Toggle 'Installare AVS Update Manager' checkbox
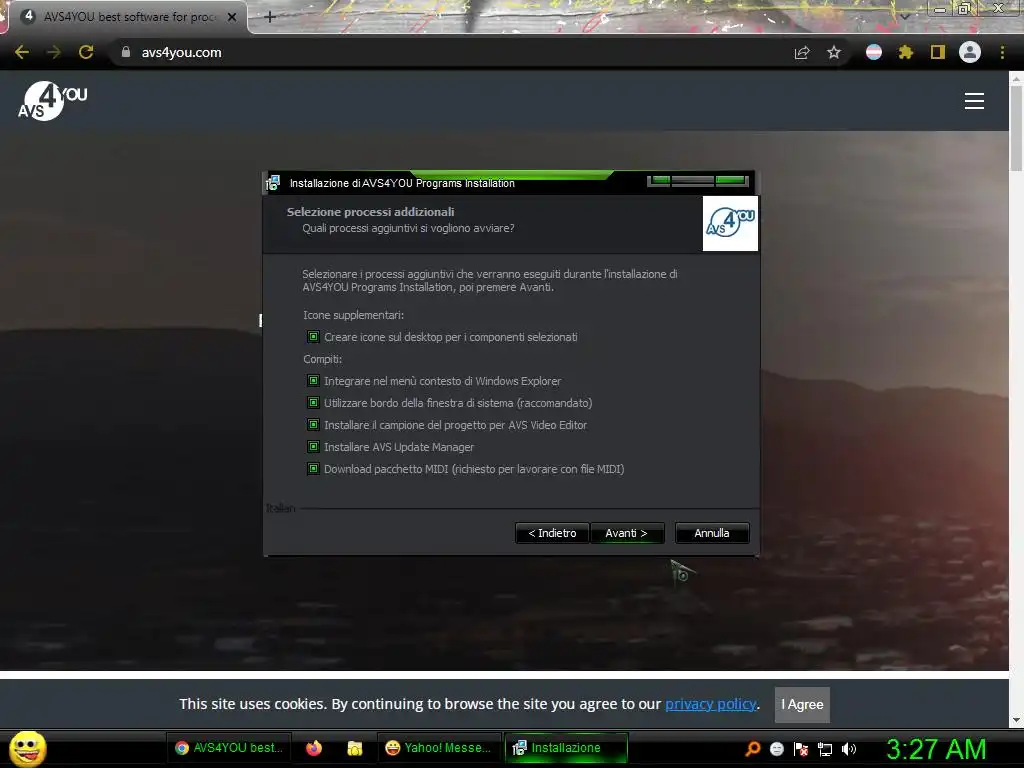 (313, 447)
